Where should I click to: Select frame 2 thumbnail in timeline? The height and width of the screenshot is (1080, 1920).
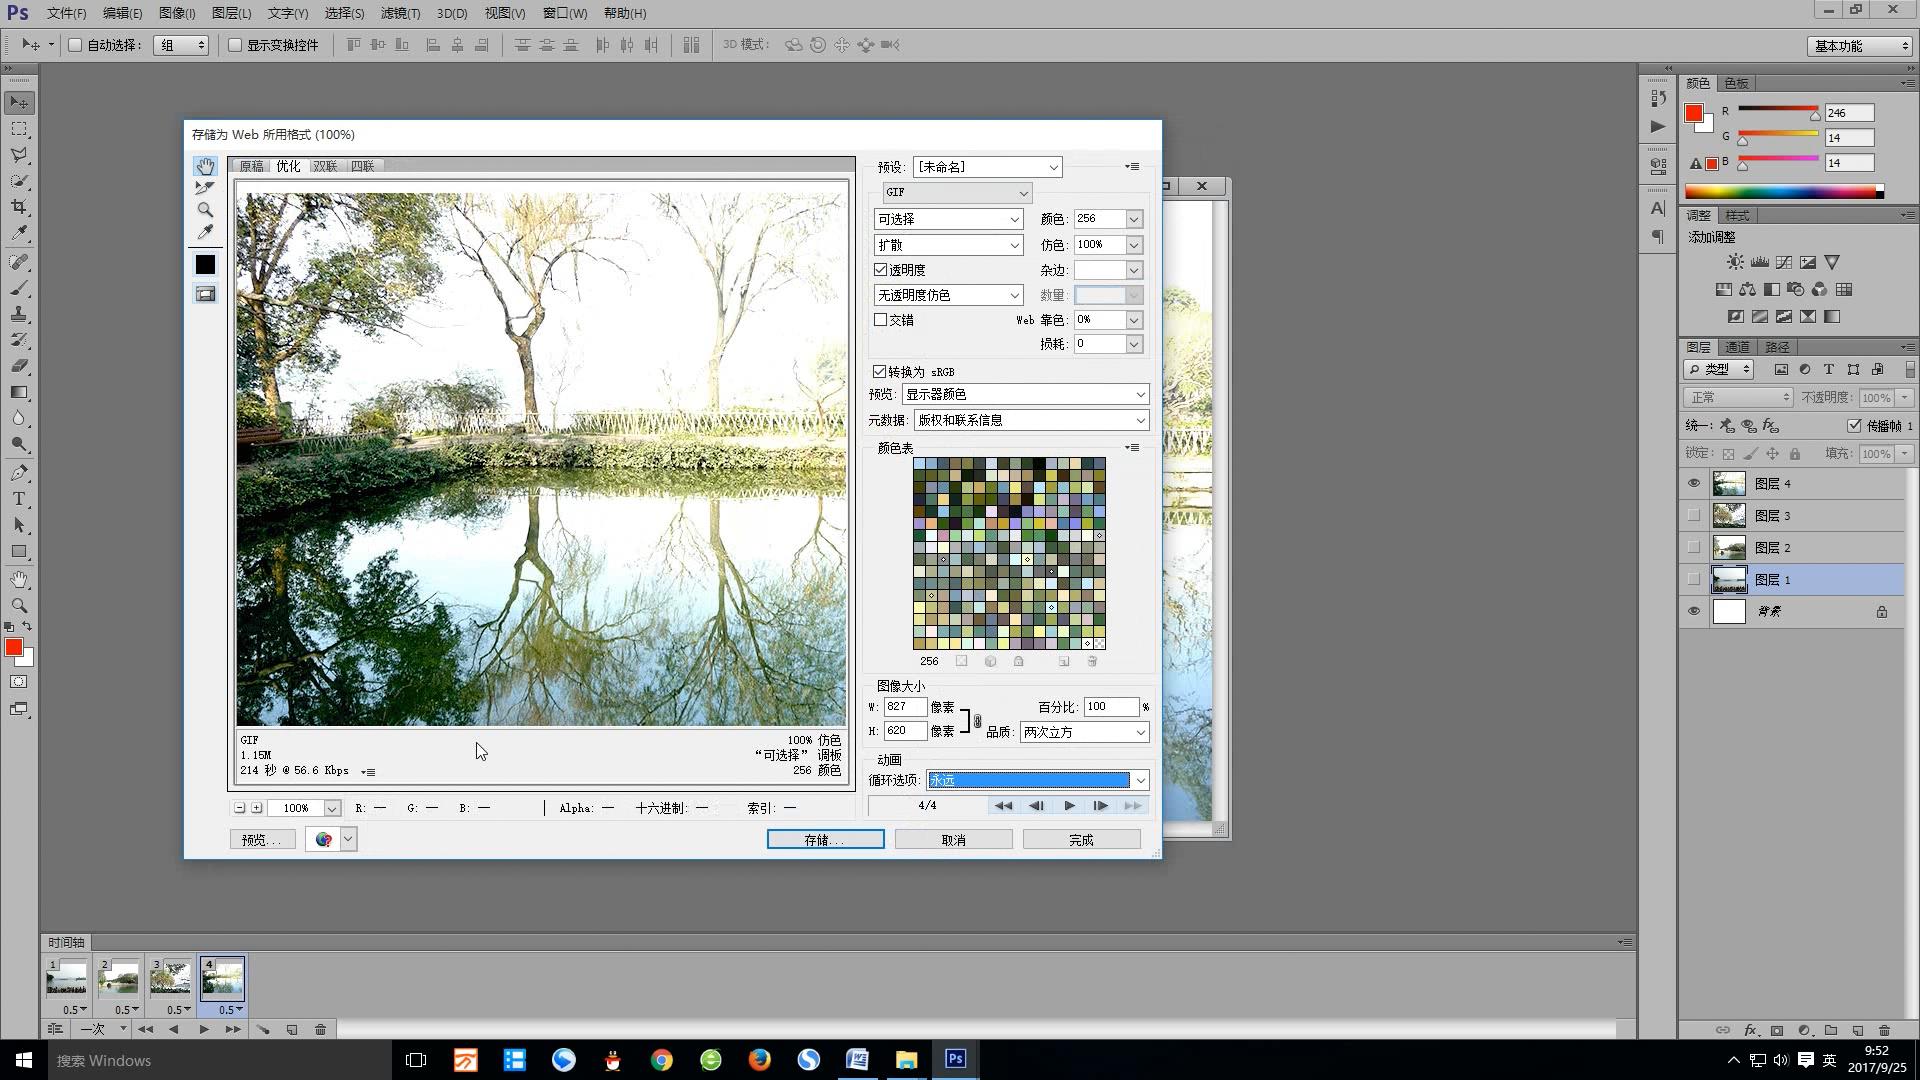point(119,978)
